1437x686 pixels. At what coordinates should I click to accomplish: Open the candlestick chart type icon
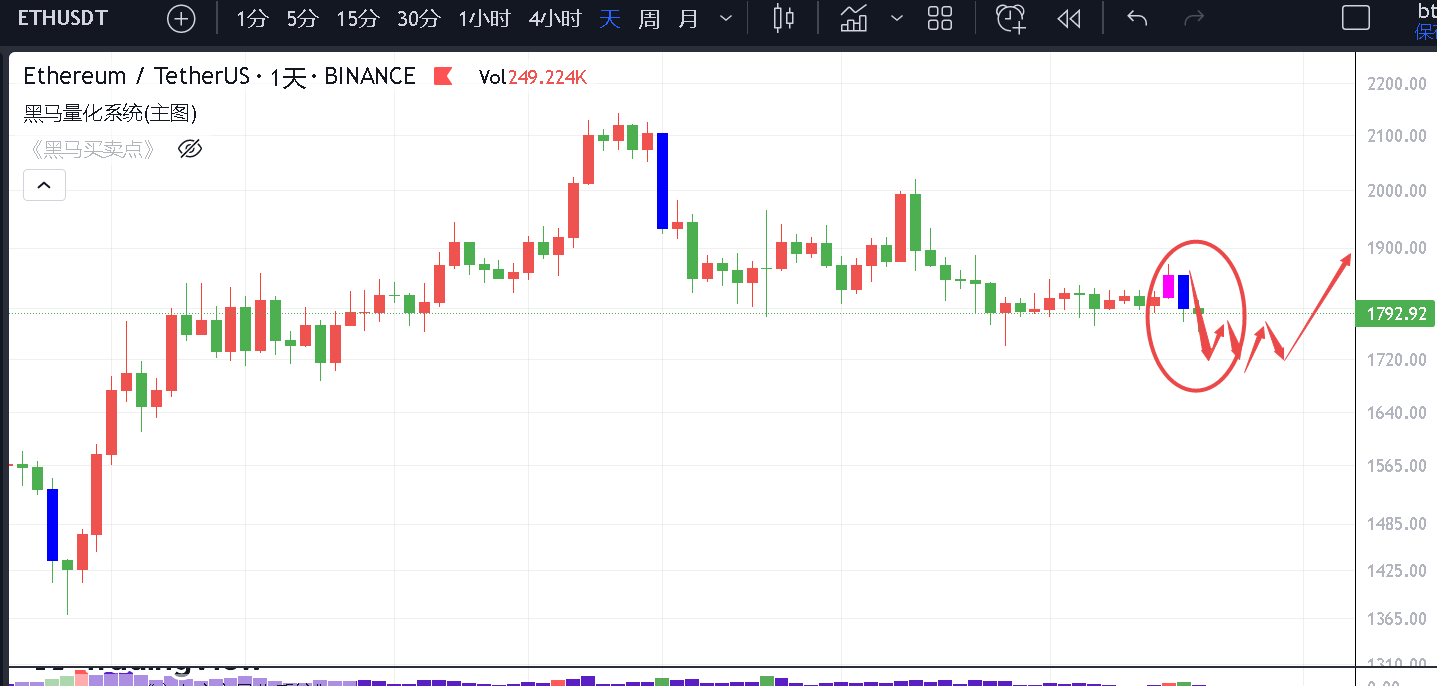(784, 18)
